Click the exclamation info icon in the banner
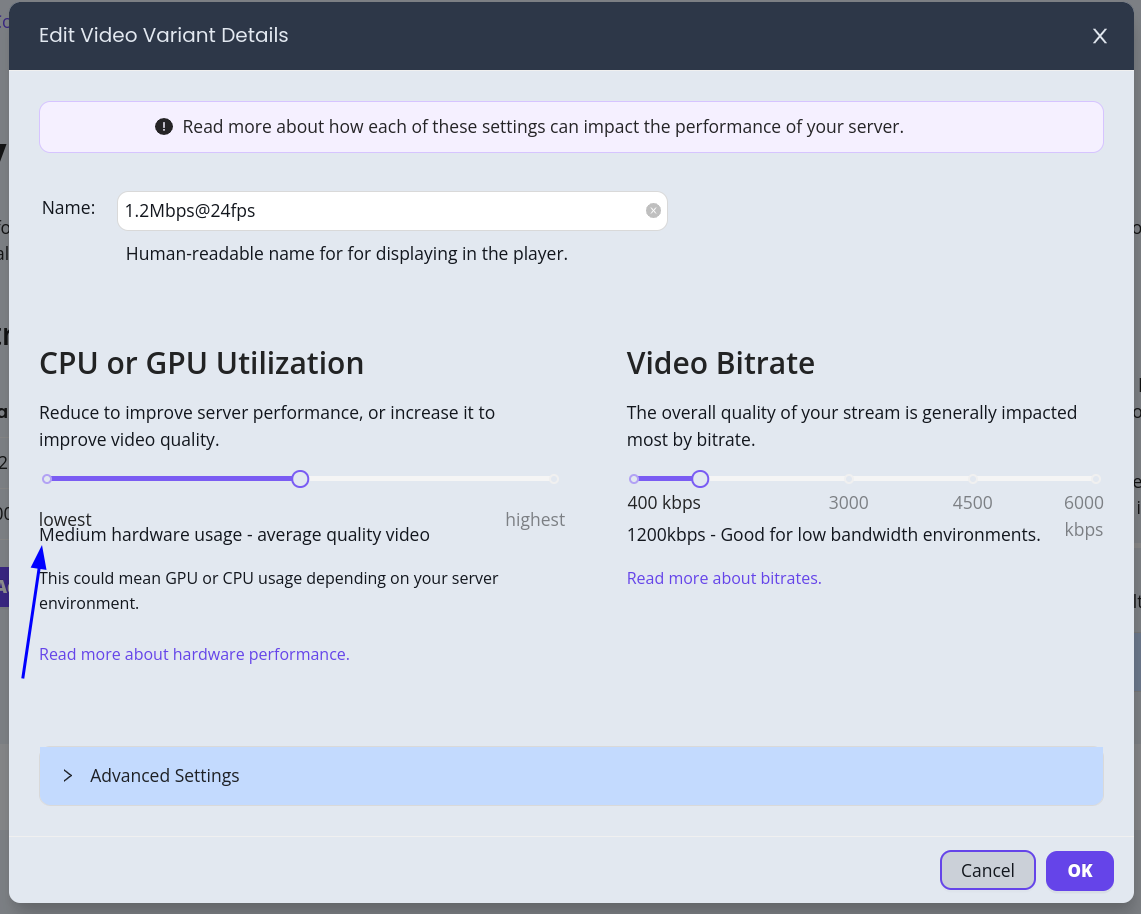The image size is (1141, 914). point(163,127)
